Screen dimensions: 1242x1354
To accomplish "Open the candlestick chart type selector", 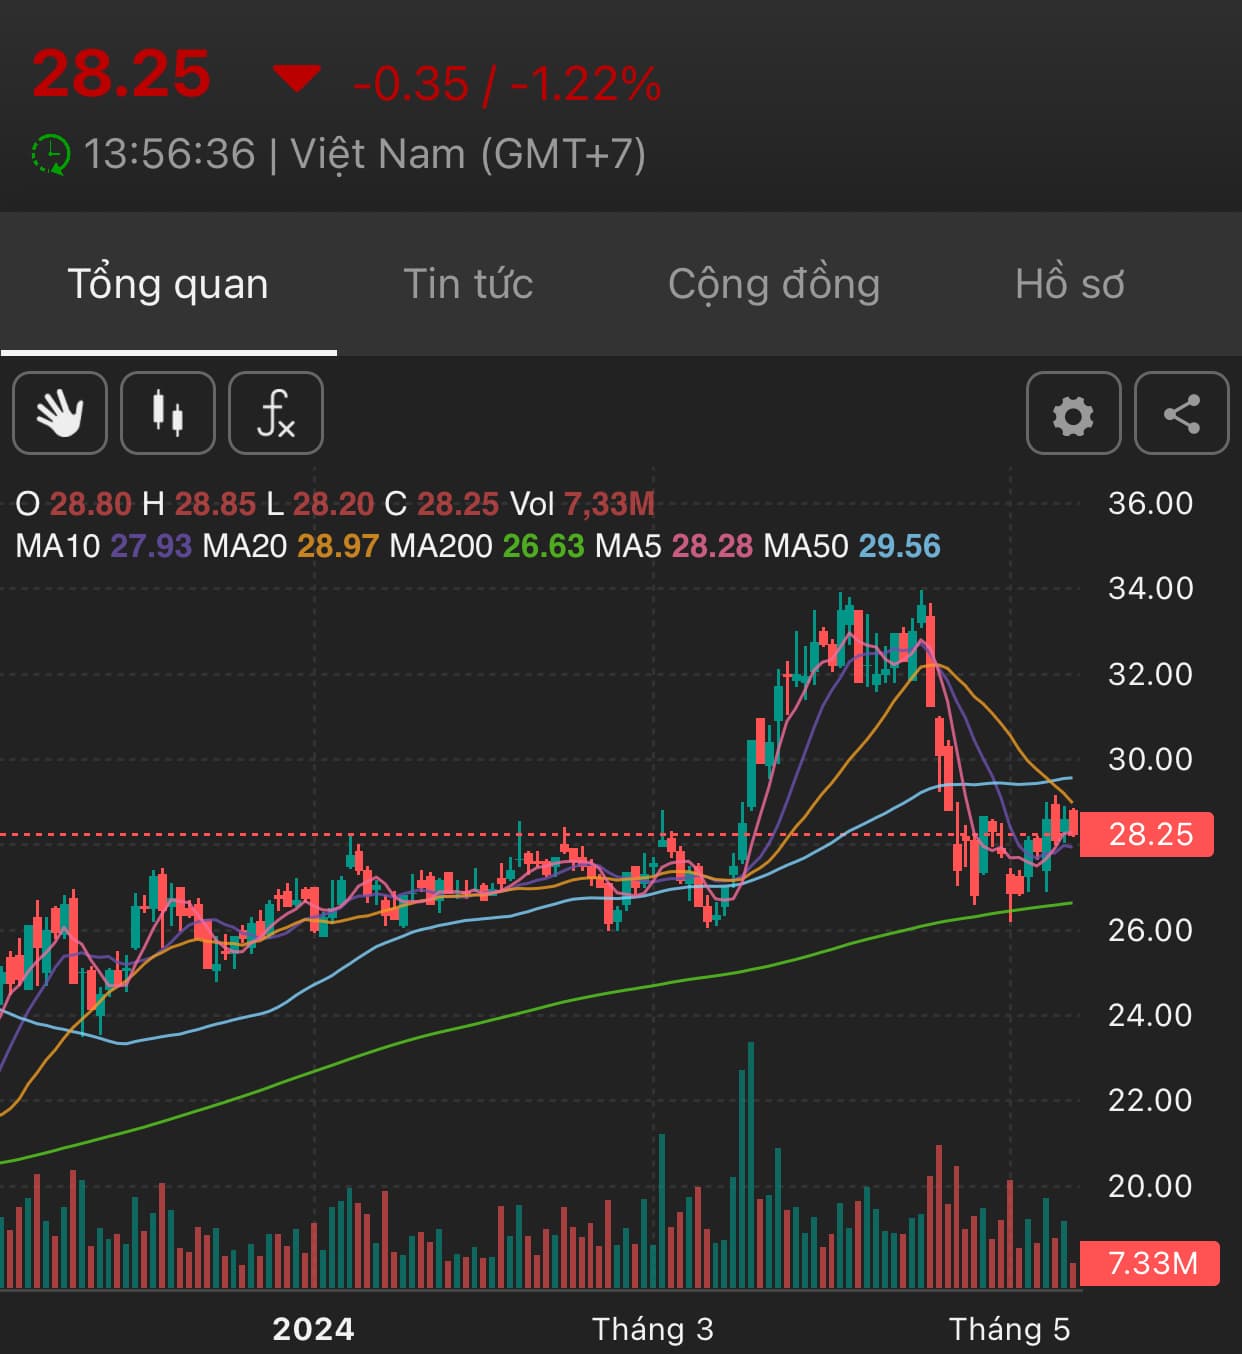I will [x=168, y=413].
